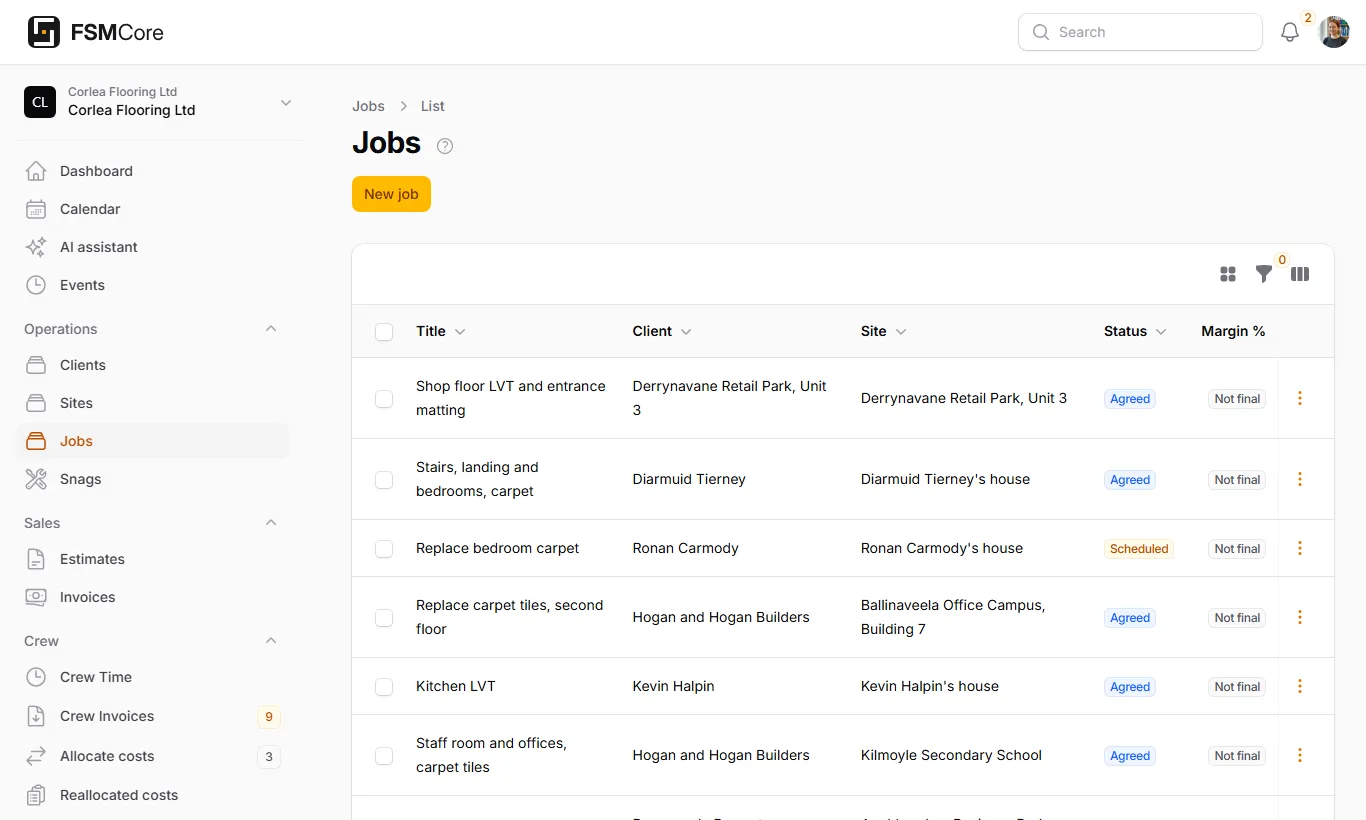This screenshot has width=1366, height=820.
Task: Click the Sites sidebar icon
Action: [36, 403]
